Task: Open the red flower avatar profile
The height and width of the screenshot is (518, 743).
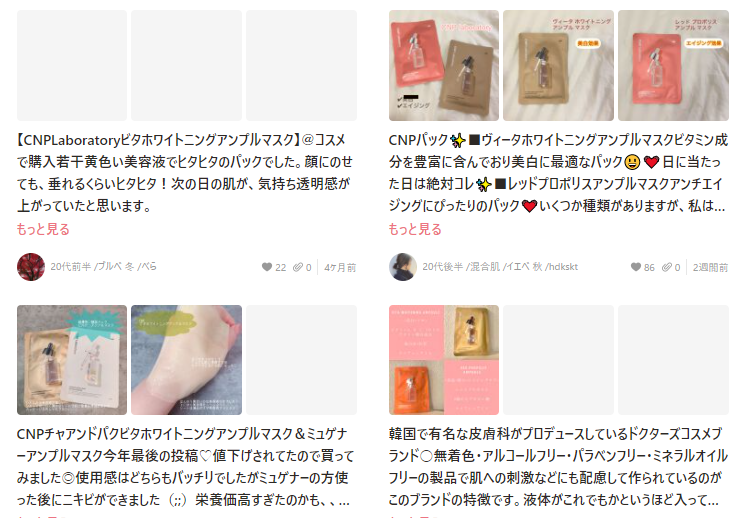Action: [31, 267]
